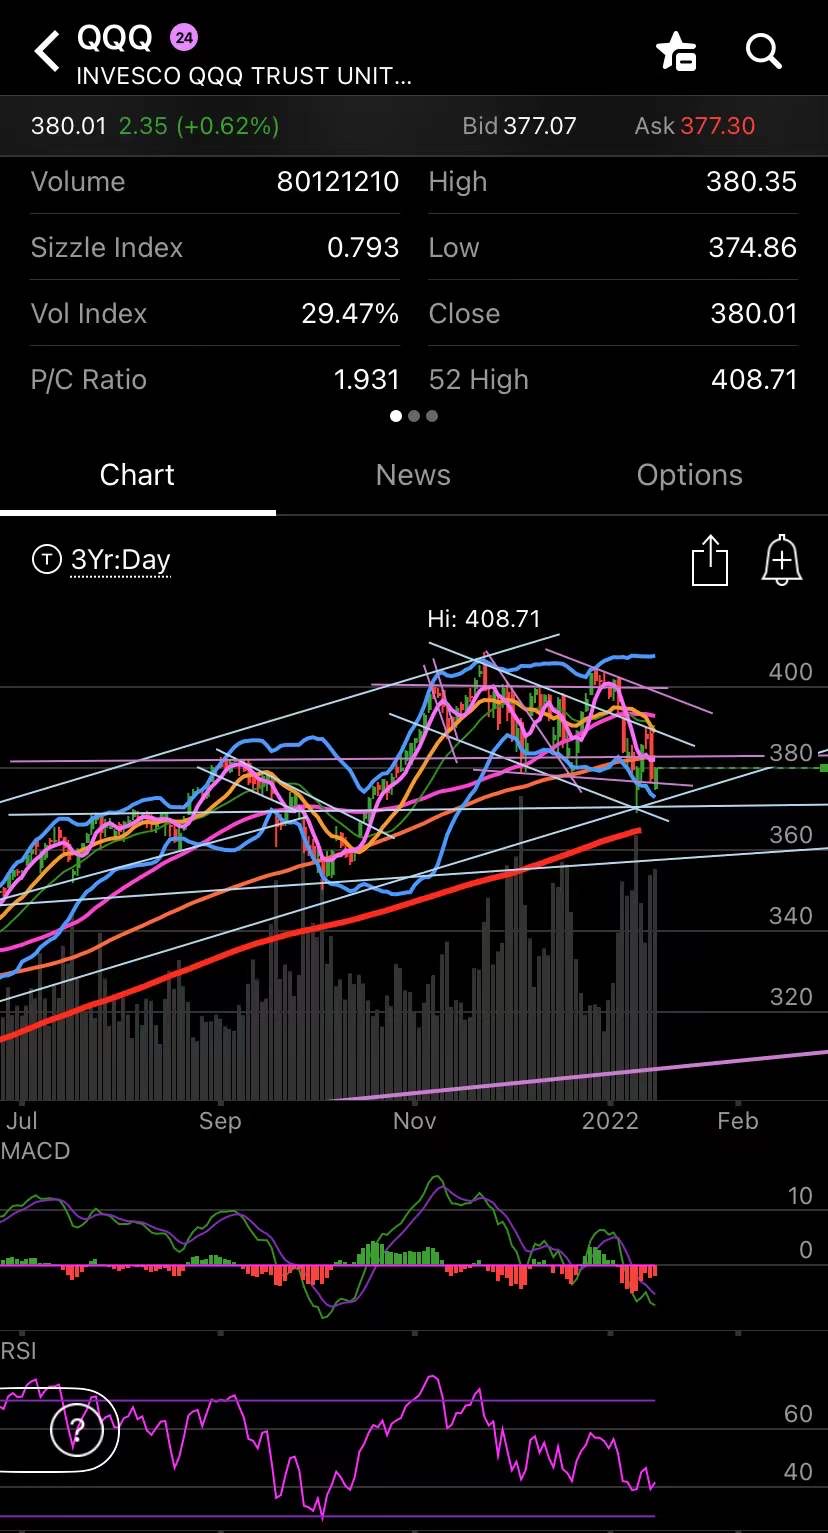
Task: Tap the Hi: 408.71 chart label
Action: pos(484,619)
